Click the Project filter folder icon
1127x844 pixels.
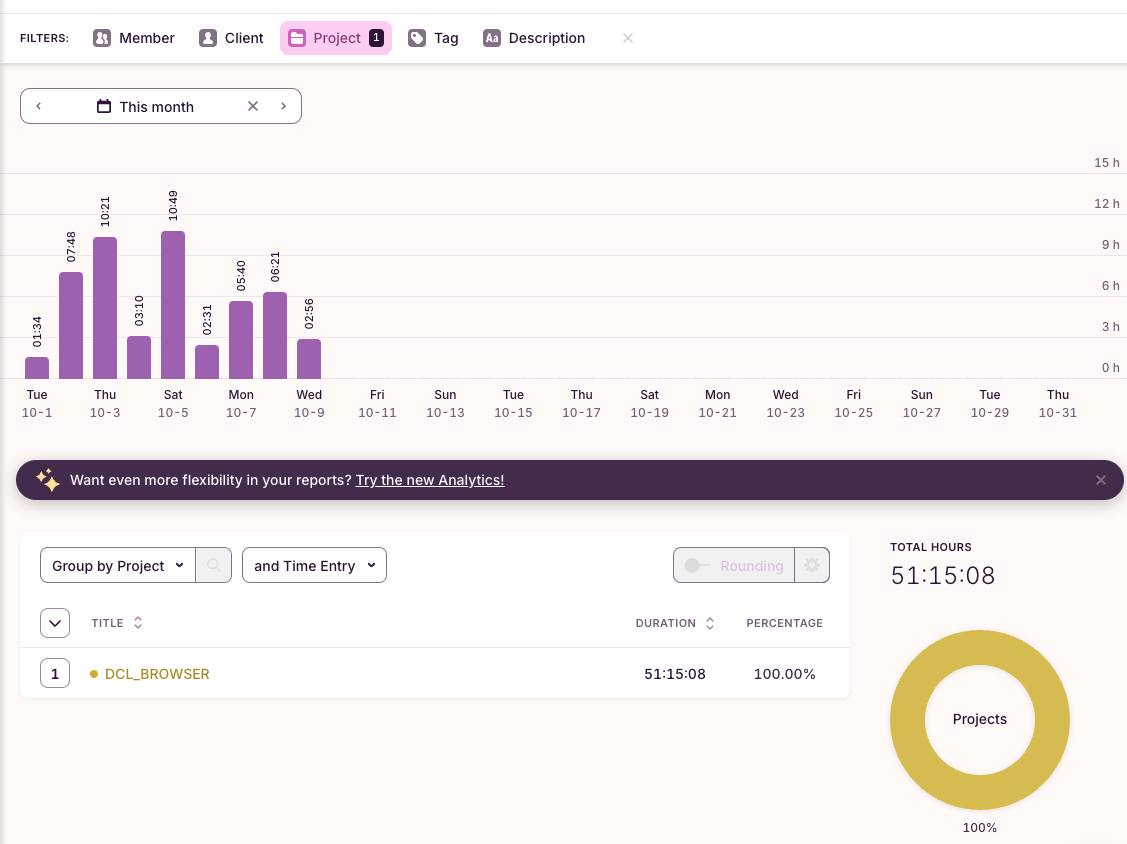(297, 38)
